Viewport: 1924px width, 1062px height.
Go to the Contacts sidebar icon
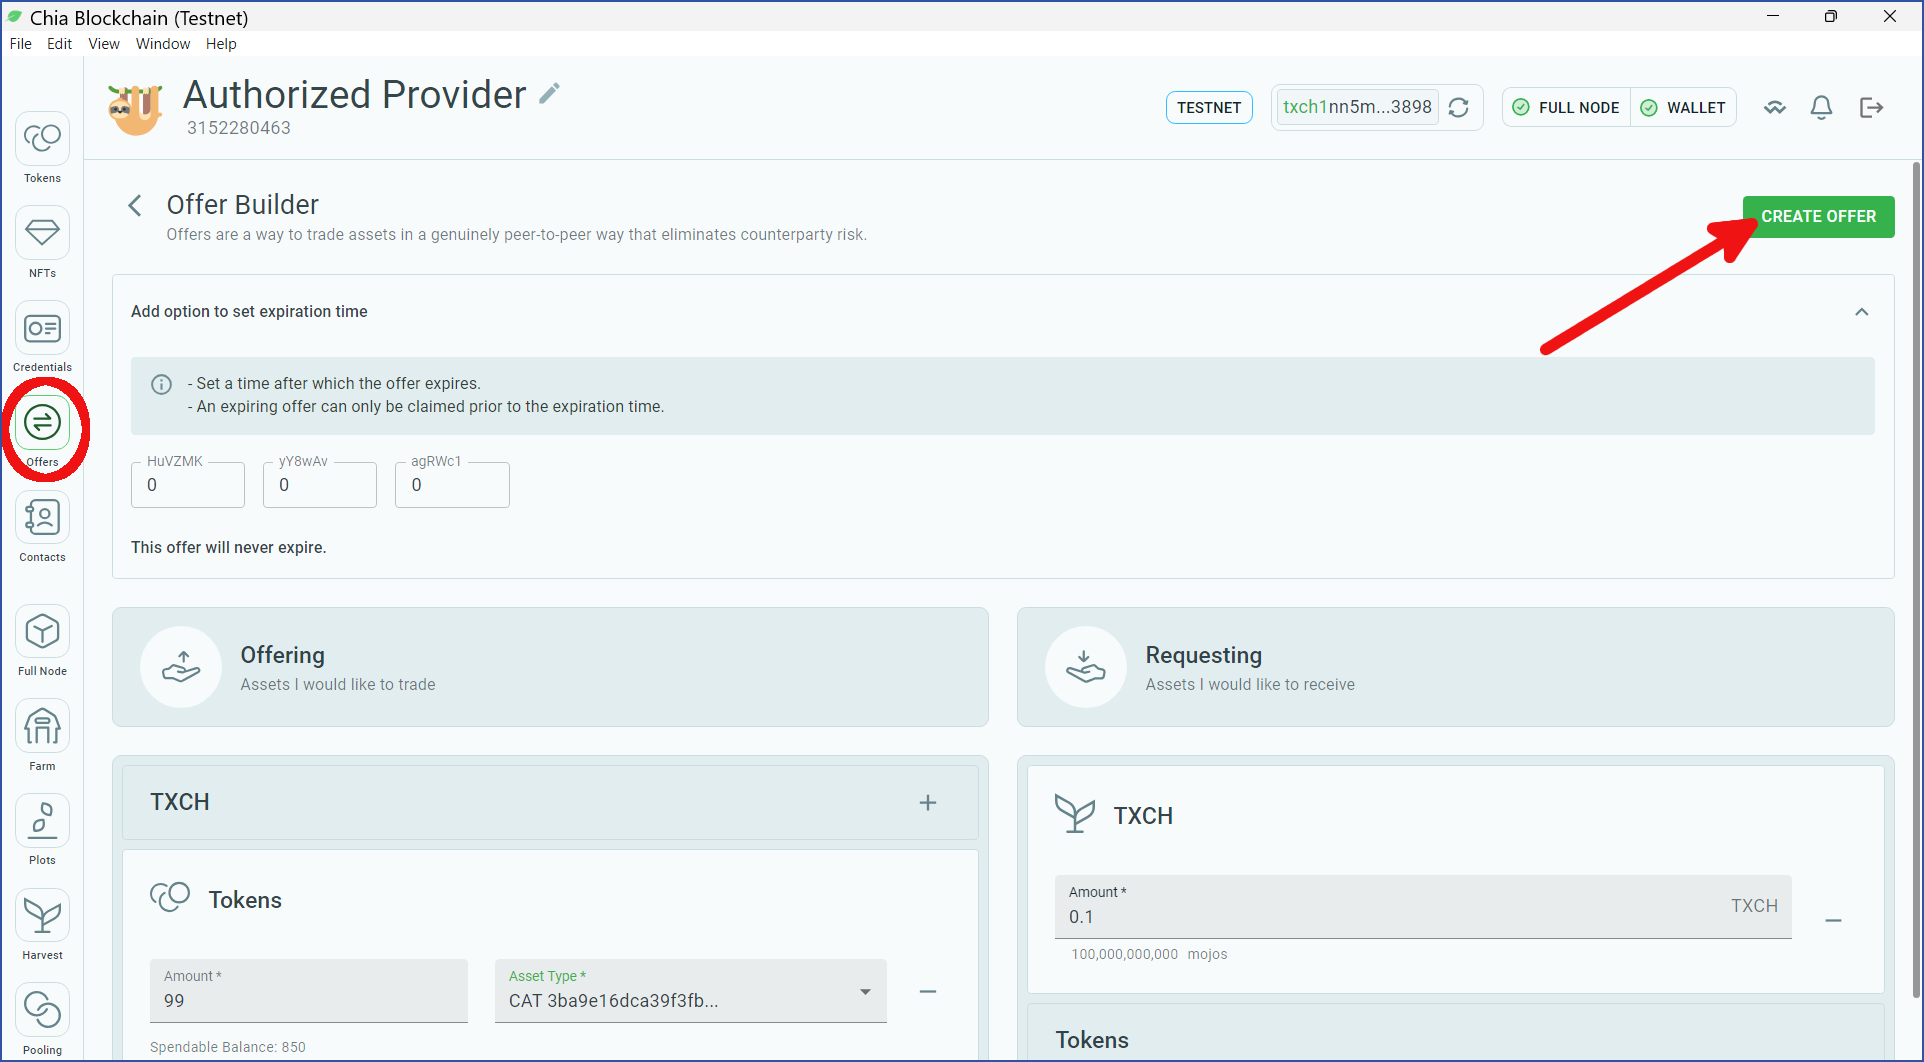click(42, 527)
